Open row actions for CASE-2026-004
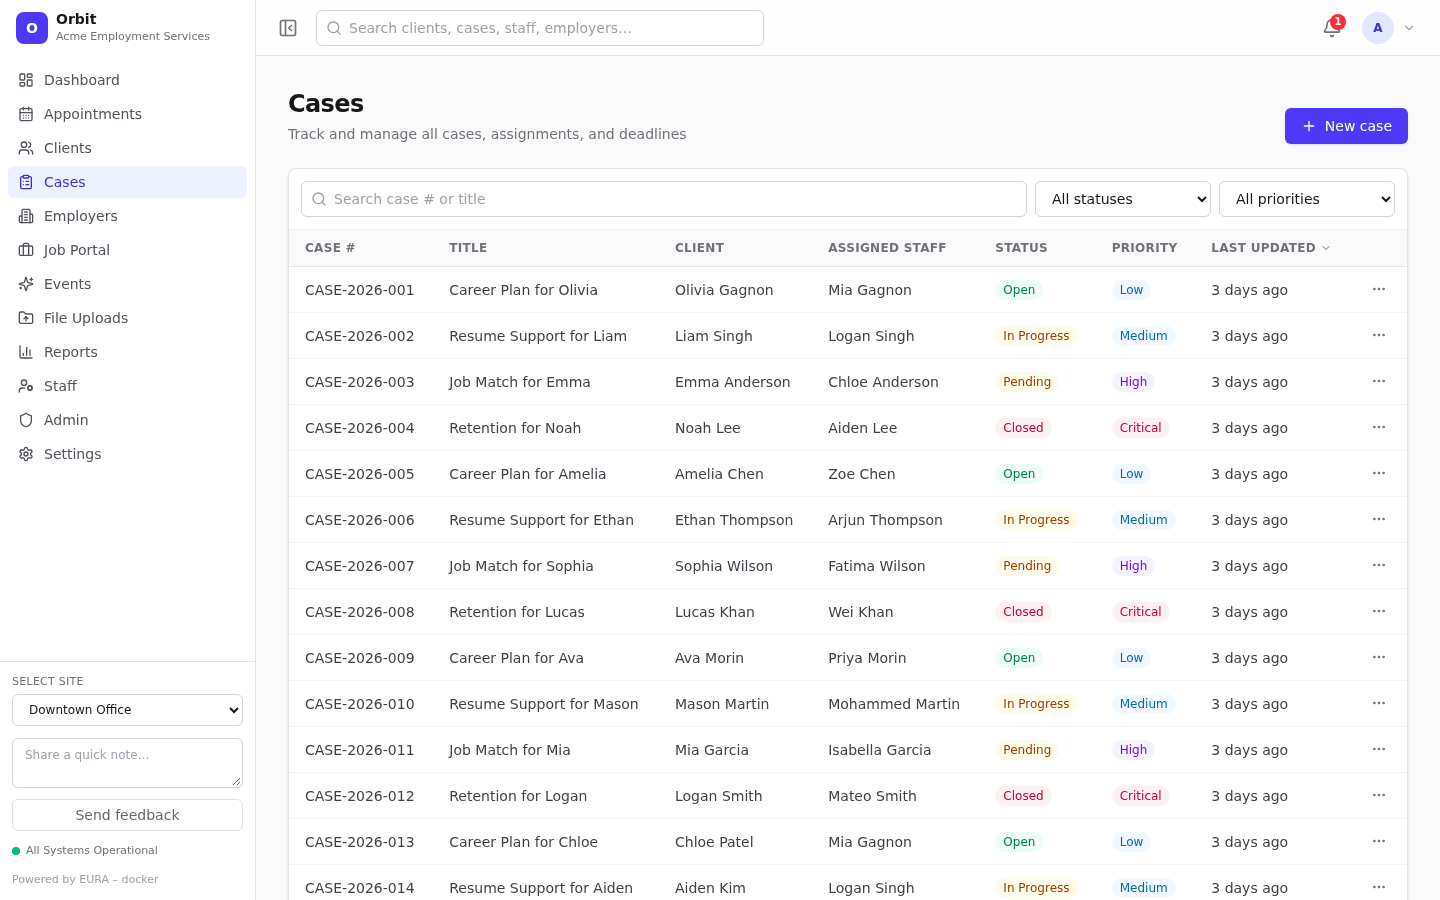The image size is (1440, 900). tap(1379, 427)
